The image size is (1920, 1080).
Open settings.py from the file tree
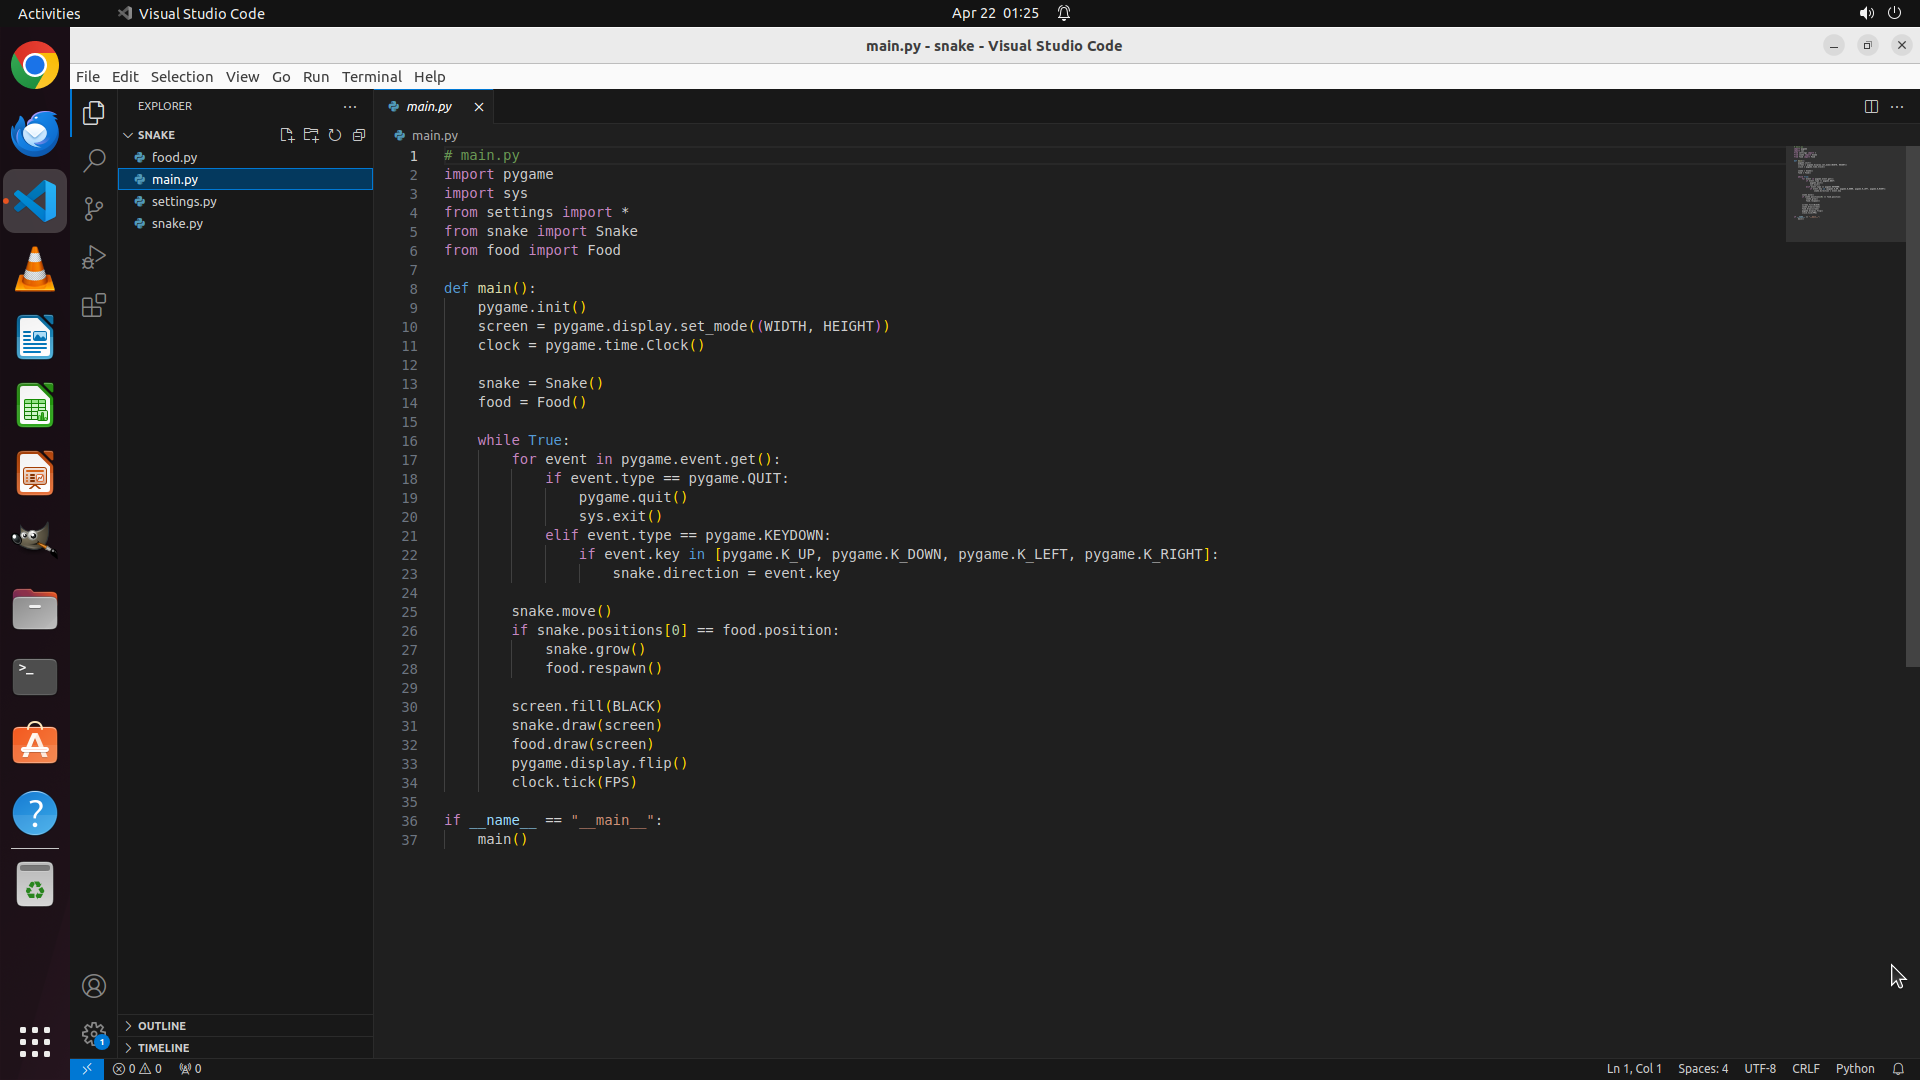click(184, 201)
